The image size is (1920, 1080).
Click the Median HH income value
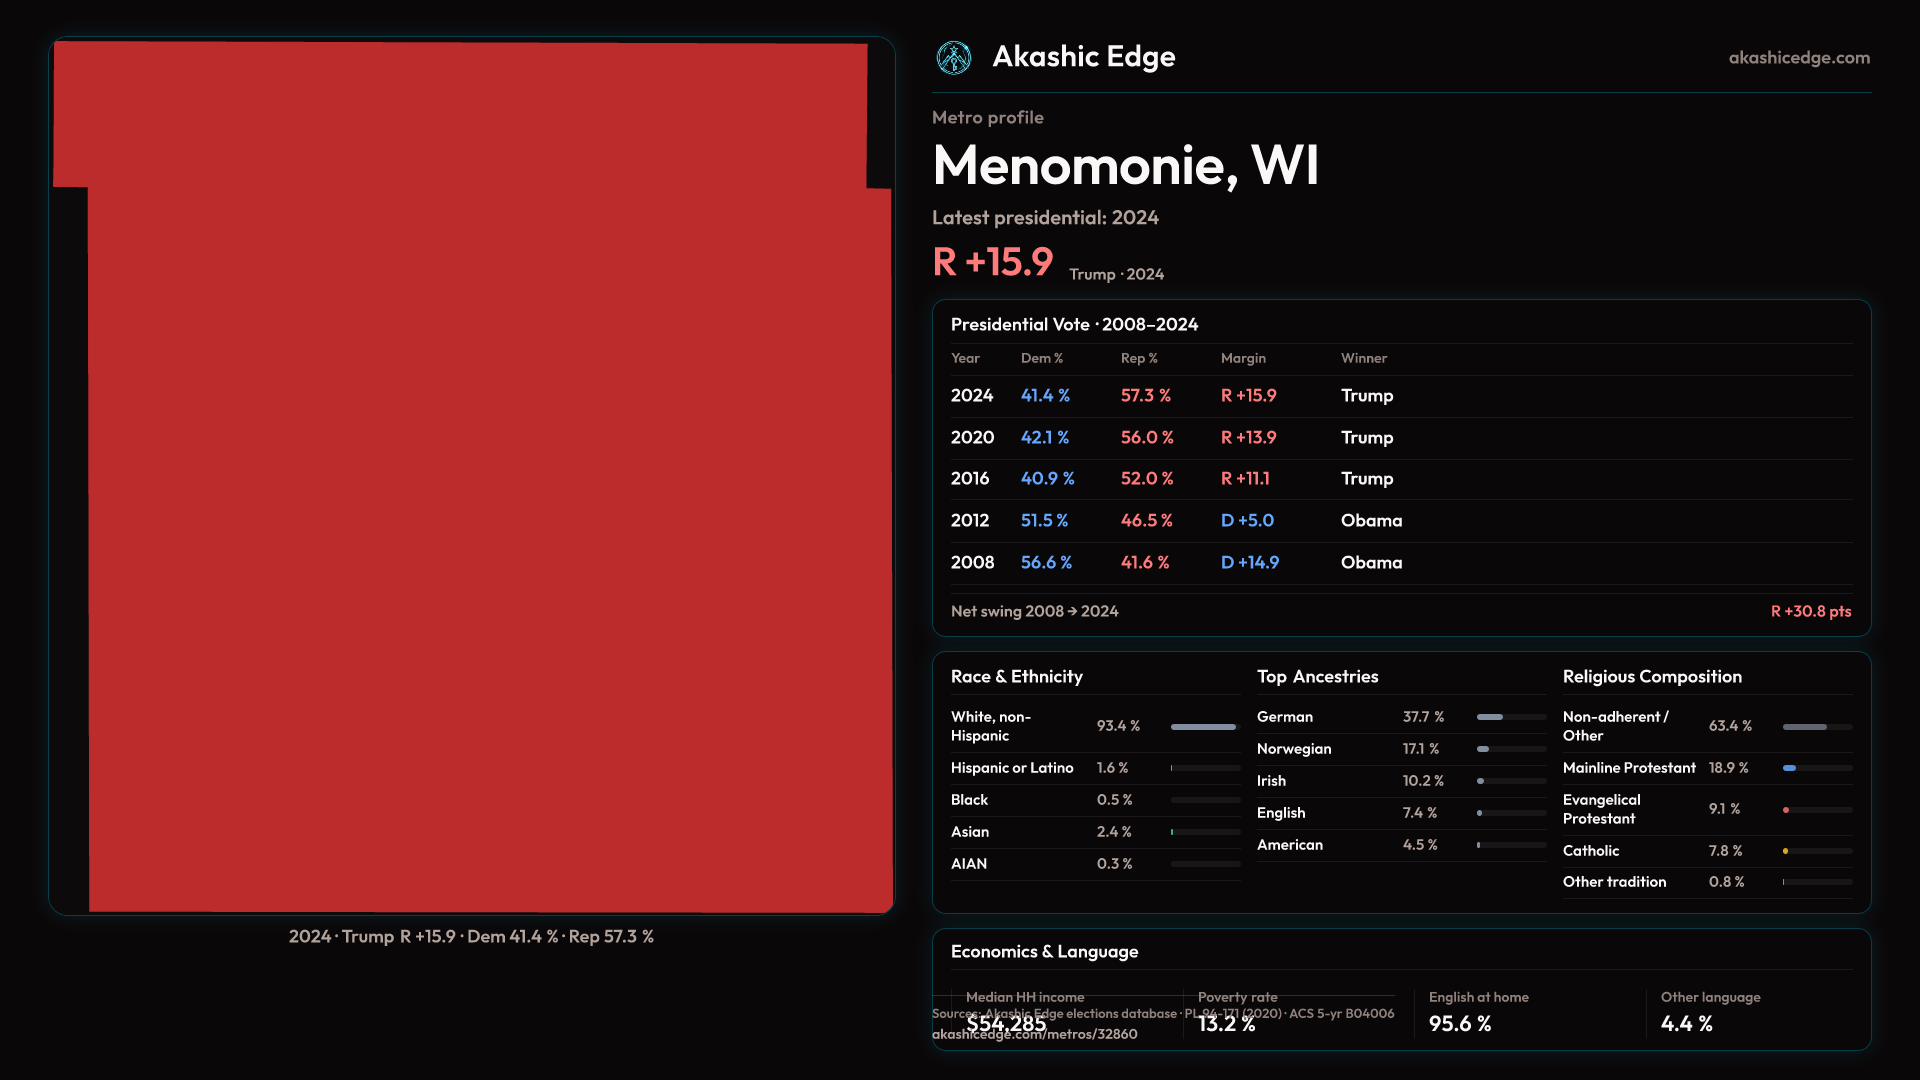click(x=1006, y=1024)
